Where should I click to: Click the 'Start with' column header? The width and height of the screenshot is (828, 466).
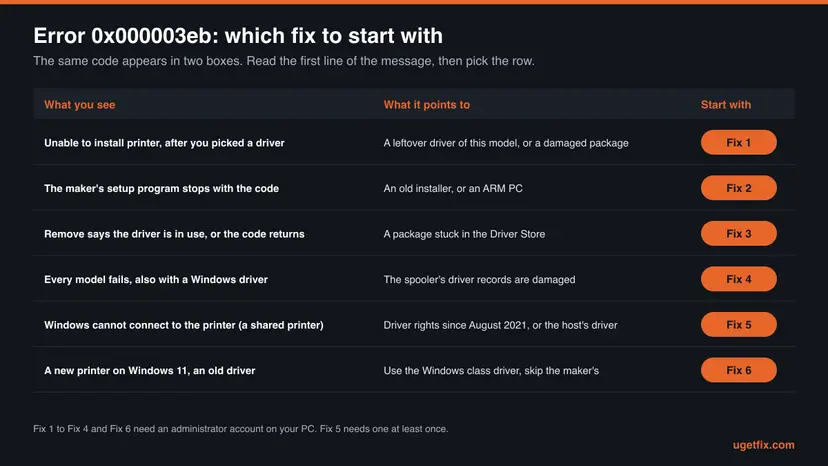tap(726, 105)
